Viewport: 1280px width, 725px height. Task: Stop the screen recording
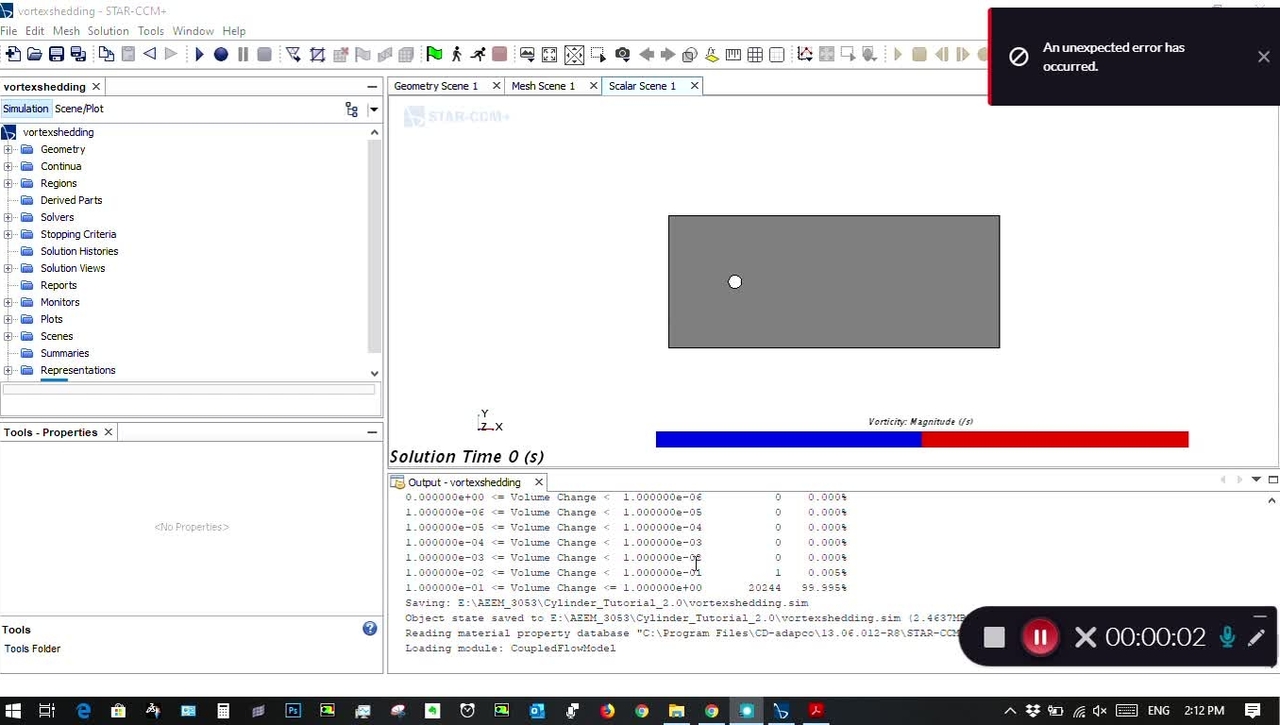coord(994,637)
